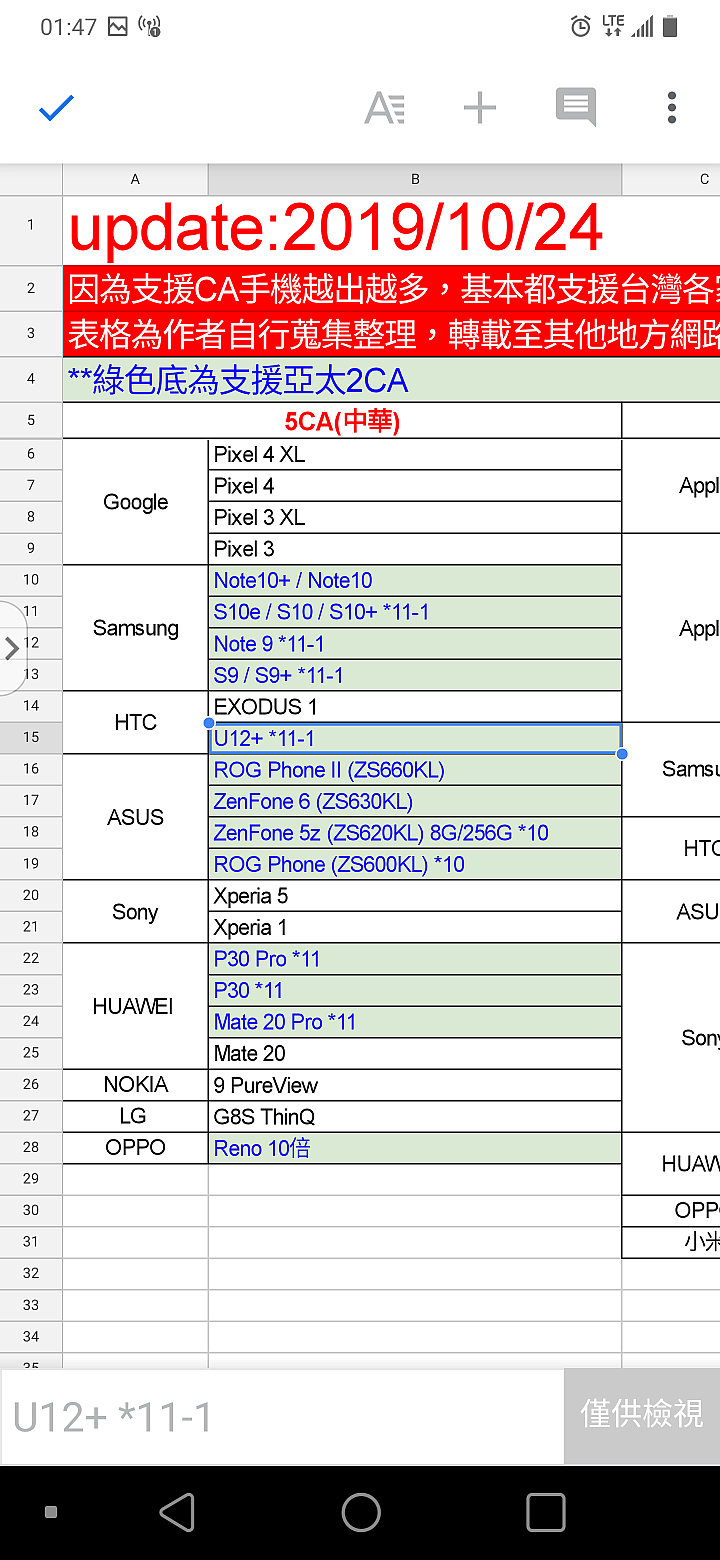
Task: Open the three-dot overflow menu
Action: [672, 108]
